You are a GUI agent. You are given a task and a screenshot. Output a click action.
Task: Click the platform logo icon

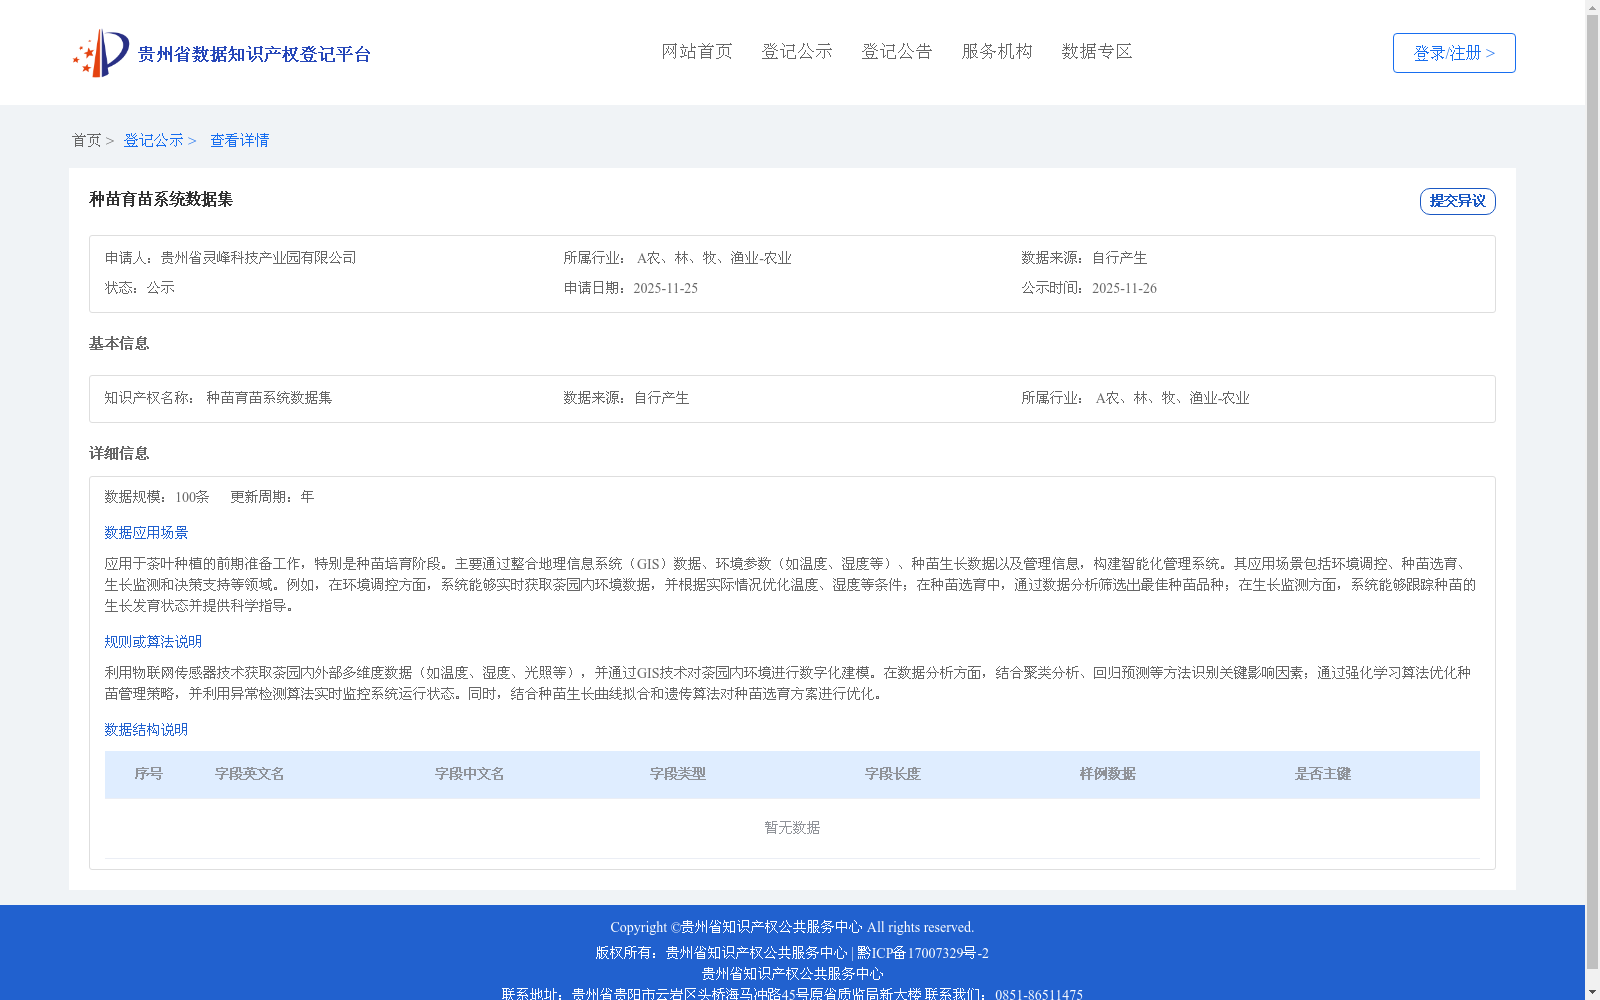[101, 53]
